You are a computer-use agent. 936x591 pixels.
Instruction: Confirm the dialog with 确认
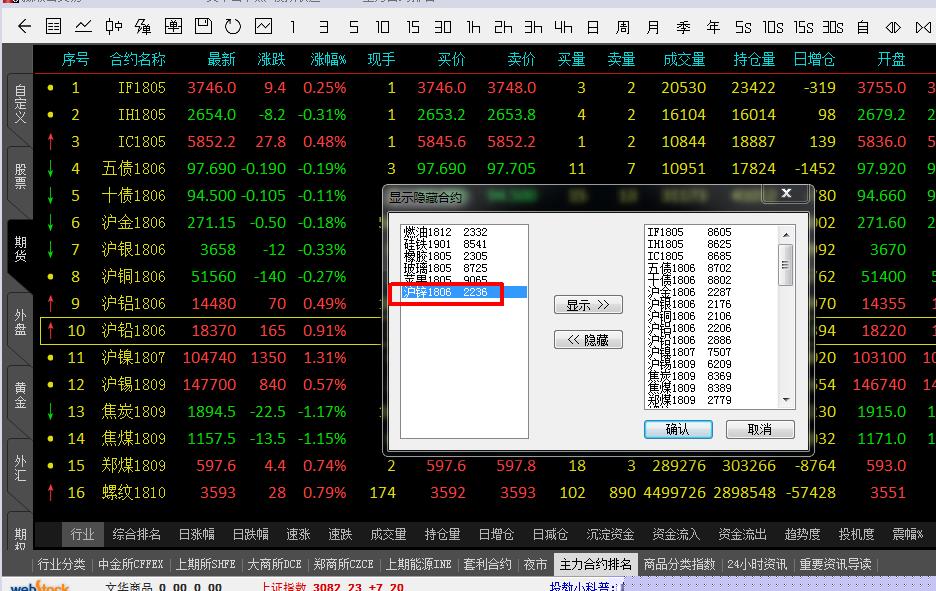click(x=677, y=429)
